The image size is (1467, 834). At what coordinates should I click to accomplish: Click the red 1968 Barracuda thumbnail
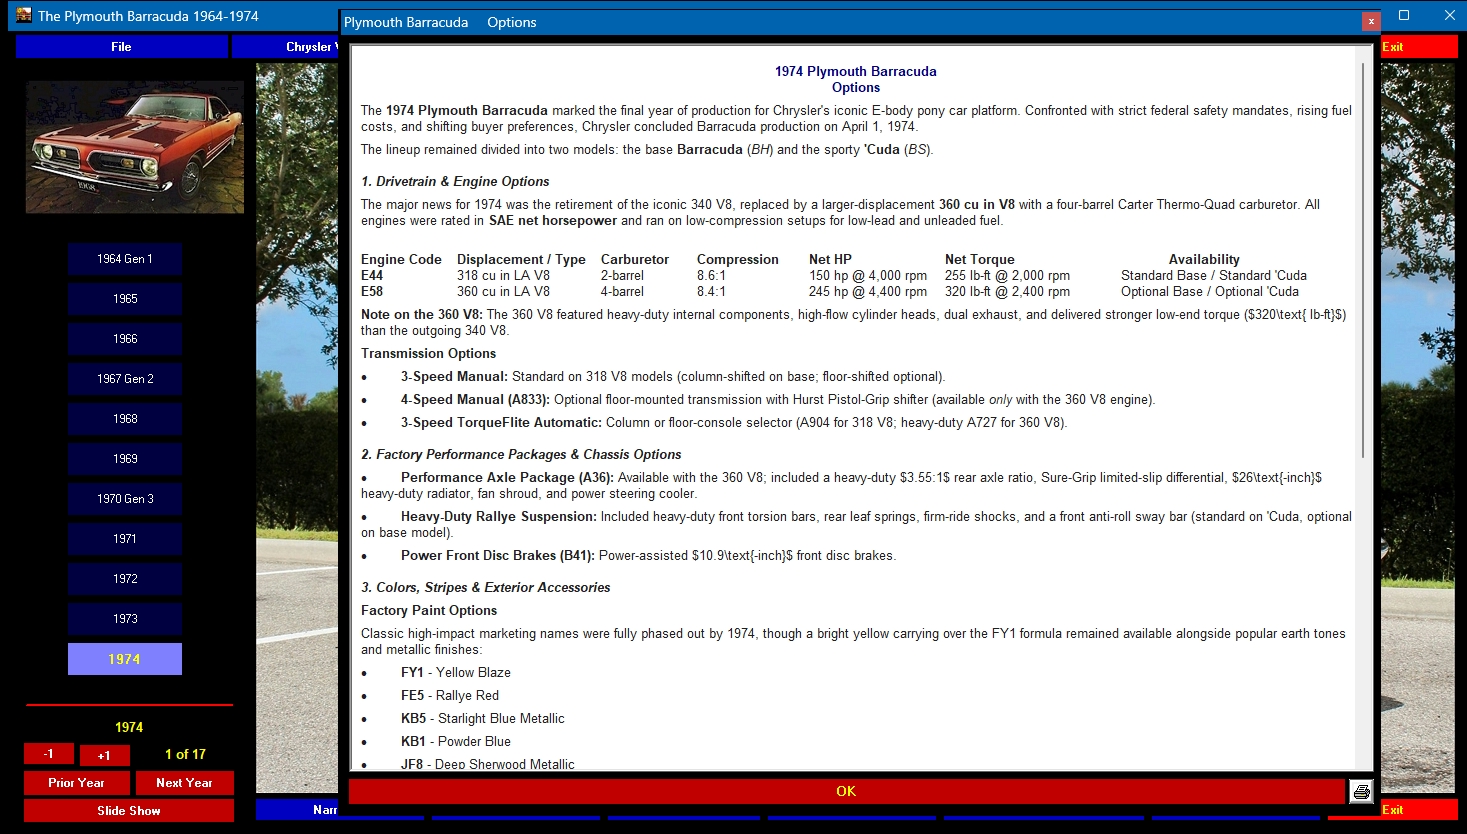[135, 147]
